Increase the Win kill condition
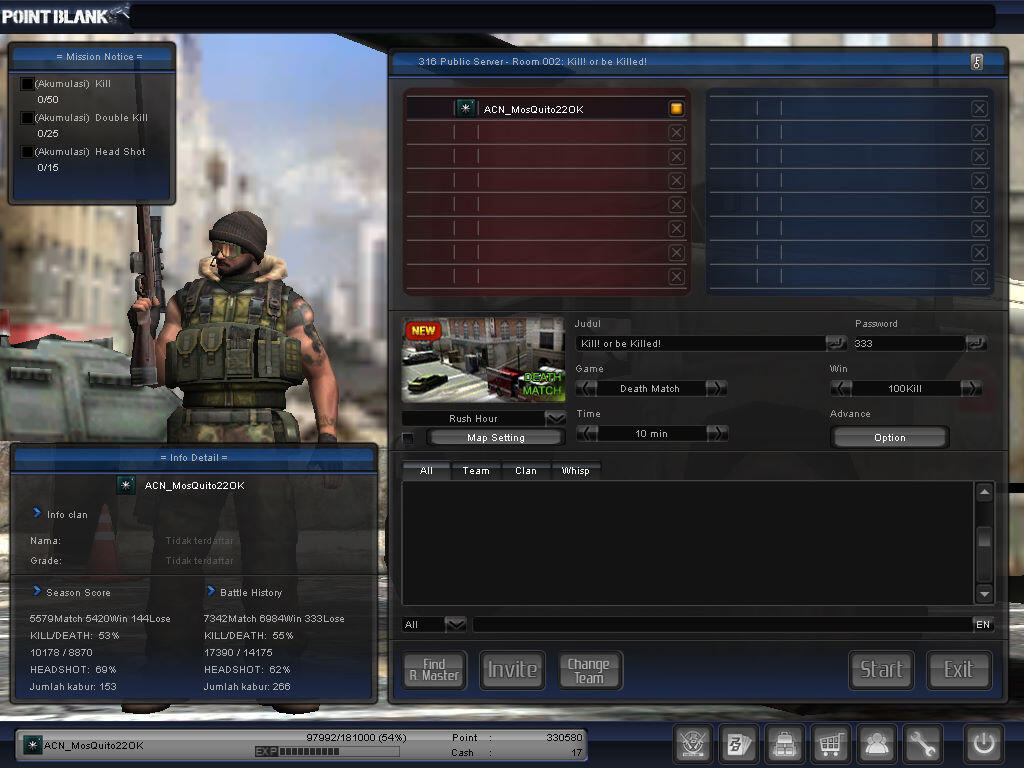The height and width of the screenshot is (768, 1024). pos(971,388)
